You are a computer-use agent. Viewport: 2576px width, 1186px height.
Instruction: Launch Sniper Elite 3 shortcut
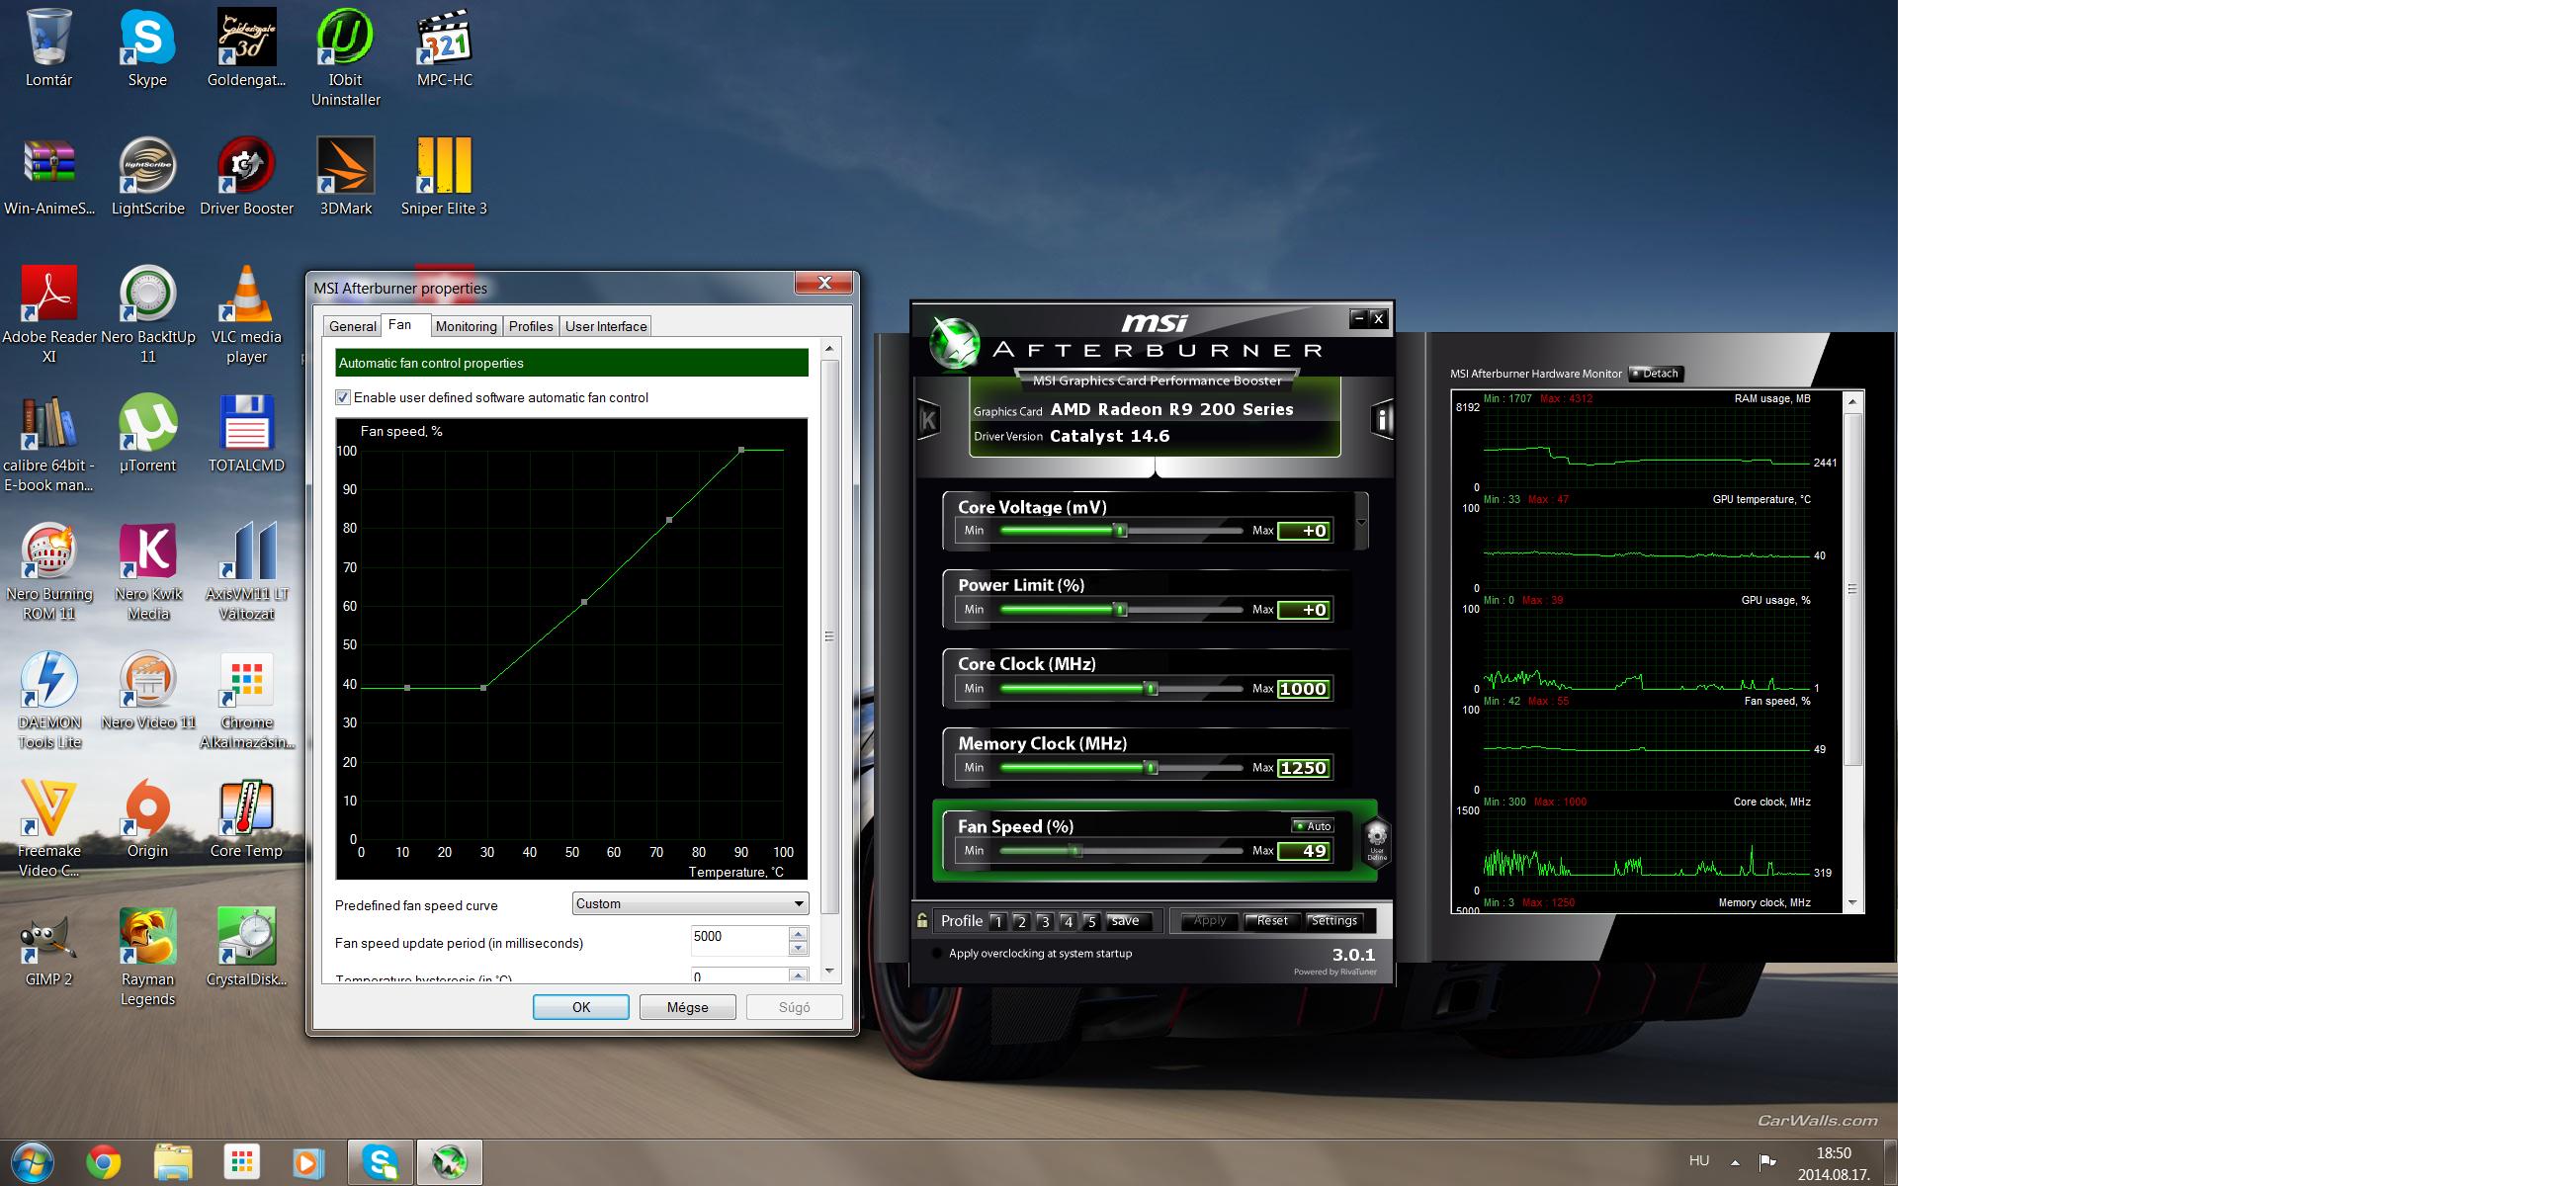point(444,176)
